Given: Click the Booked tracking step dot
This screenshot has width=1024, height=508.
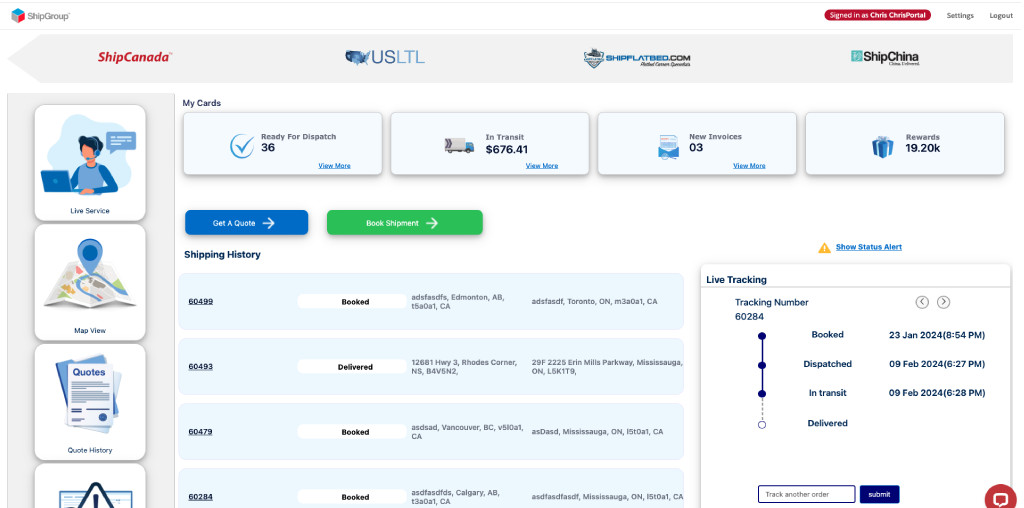Looking at the screenshot, I should click(761, 336).
